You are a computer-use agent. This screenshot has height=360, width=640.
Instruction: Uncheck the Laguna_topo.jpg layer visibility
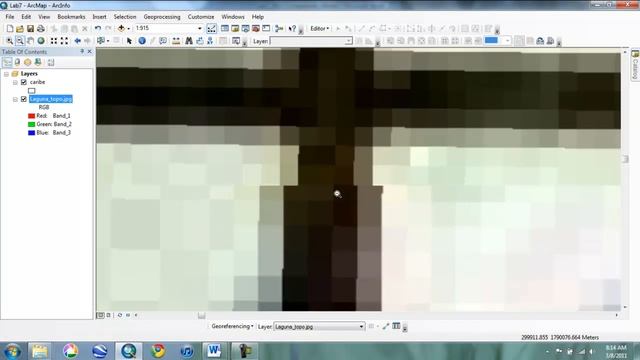(x=24, y=99)
